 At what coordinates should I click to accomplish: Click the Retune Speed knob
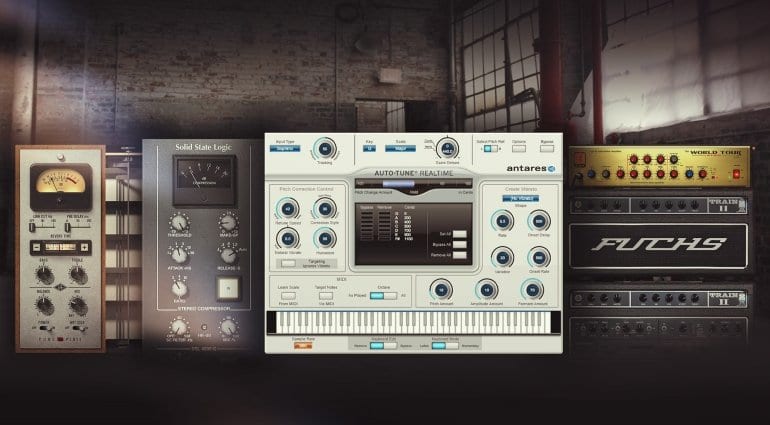coord(288,209)
